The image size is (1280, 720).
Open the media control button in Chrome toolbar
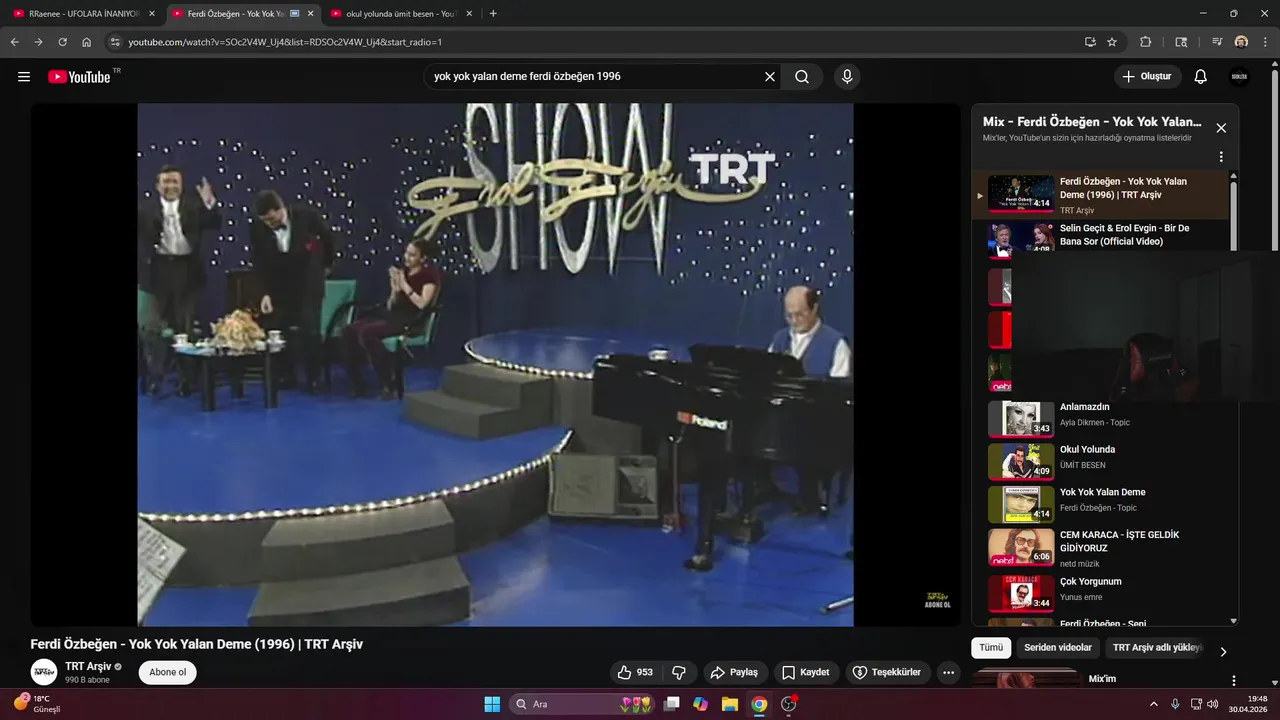(x=1217, y=42)
